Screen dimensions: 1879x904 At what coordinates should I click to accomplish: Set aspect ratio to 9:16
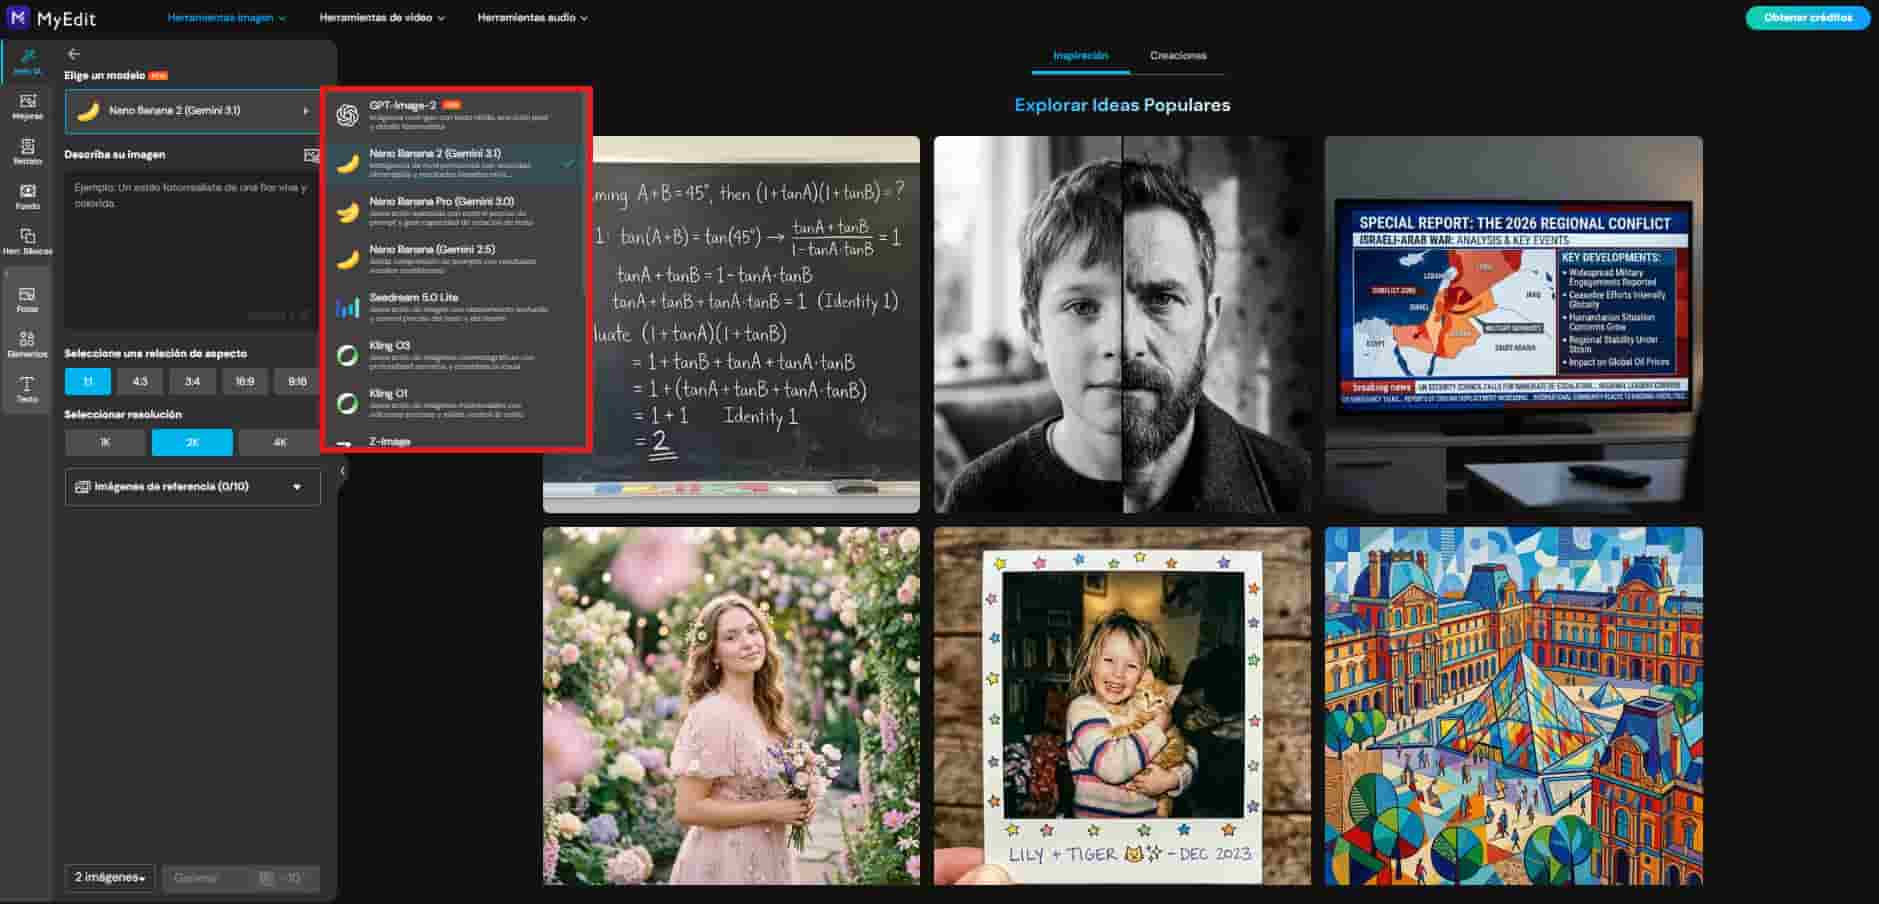(297, 381)
